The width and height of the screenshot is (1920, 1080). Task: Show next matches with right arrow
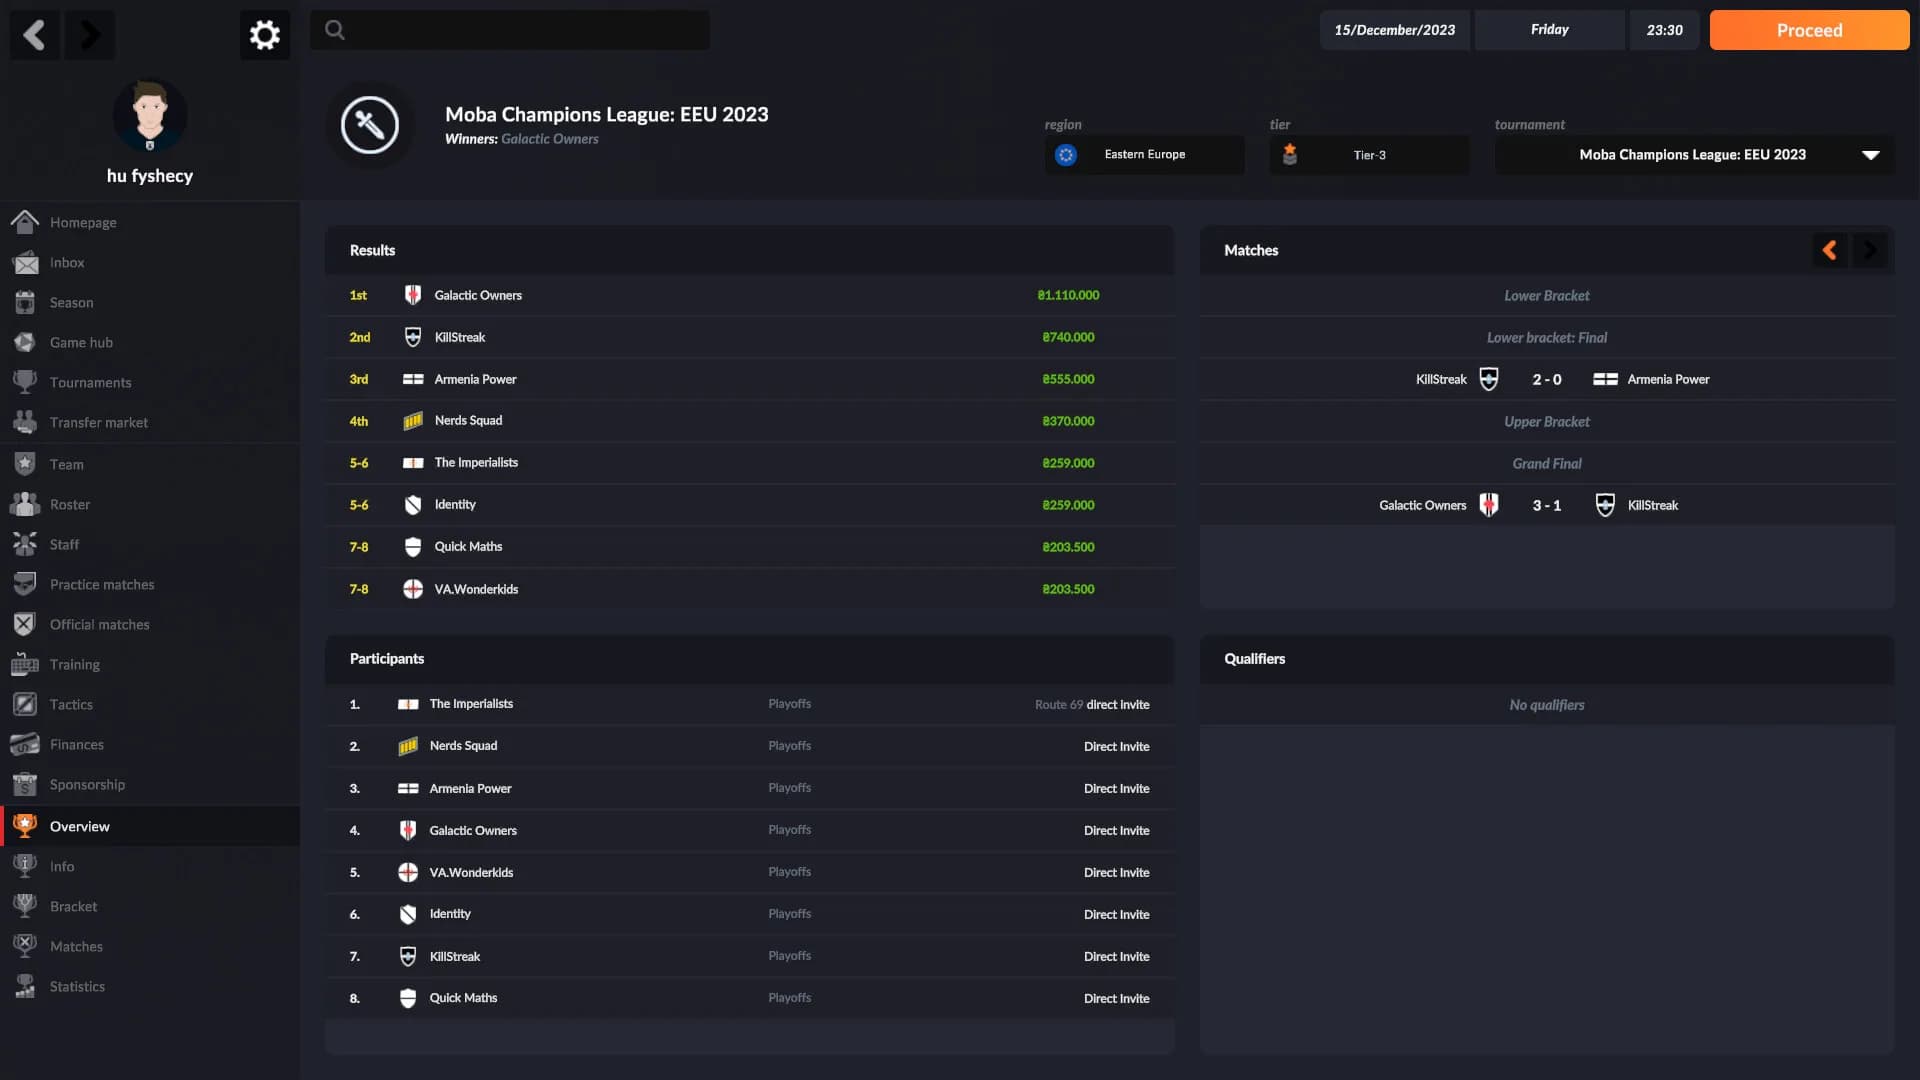[x=1870, y=250]
